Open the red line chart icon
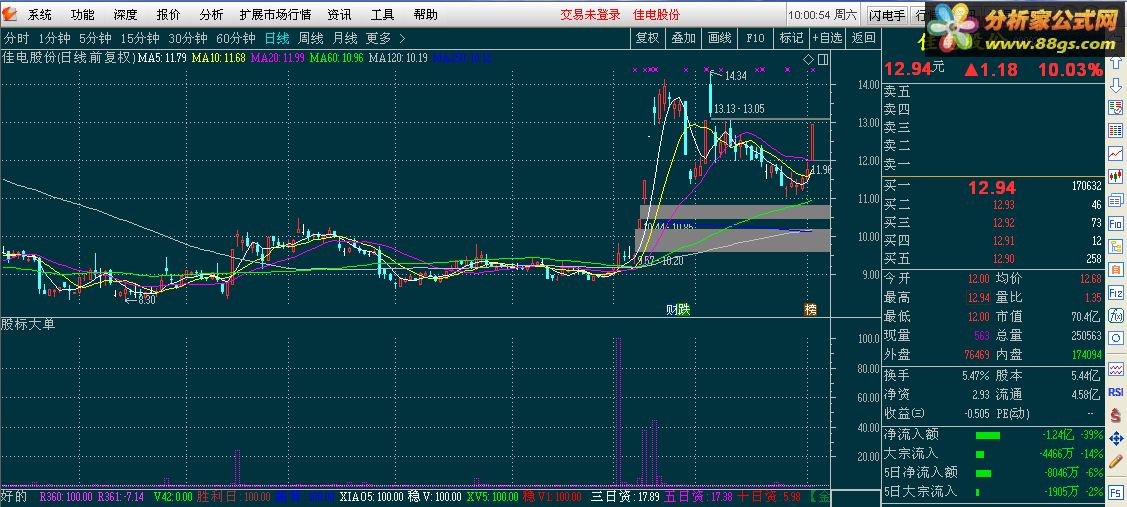1127x507 pixels. 1116,153
